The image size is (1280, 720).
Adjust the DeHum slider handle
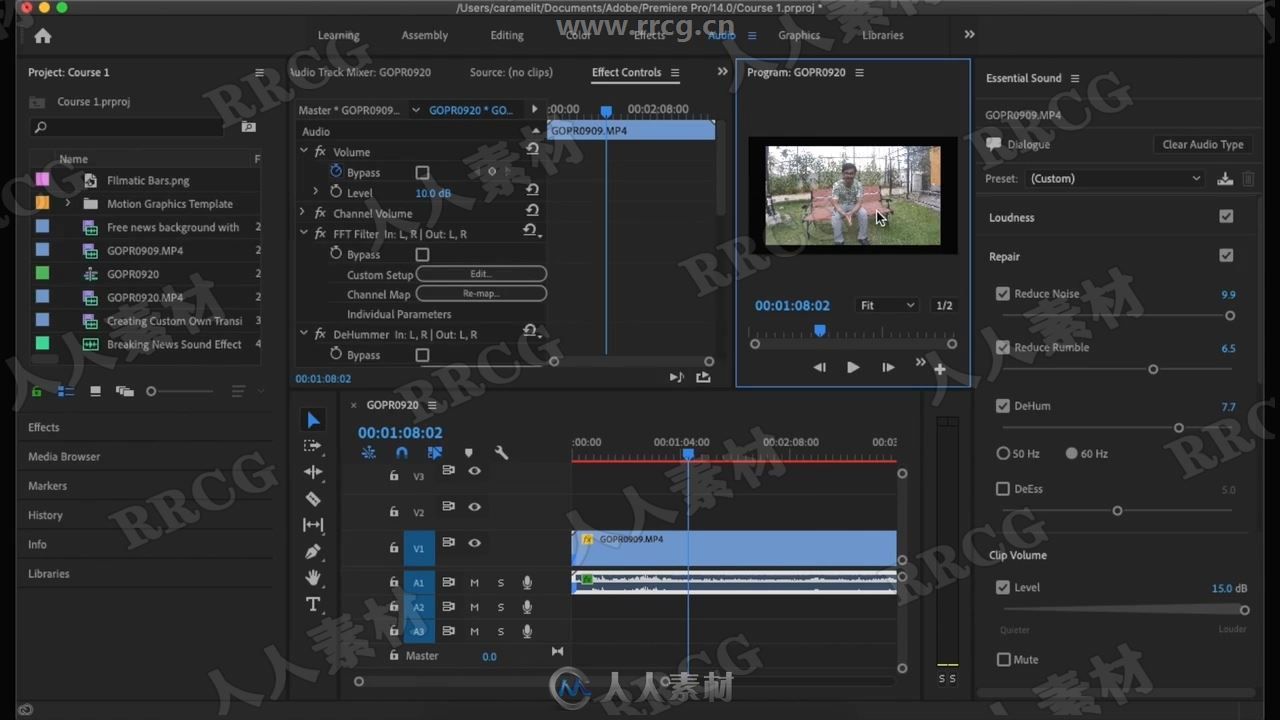[1179, 428]
